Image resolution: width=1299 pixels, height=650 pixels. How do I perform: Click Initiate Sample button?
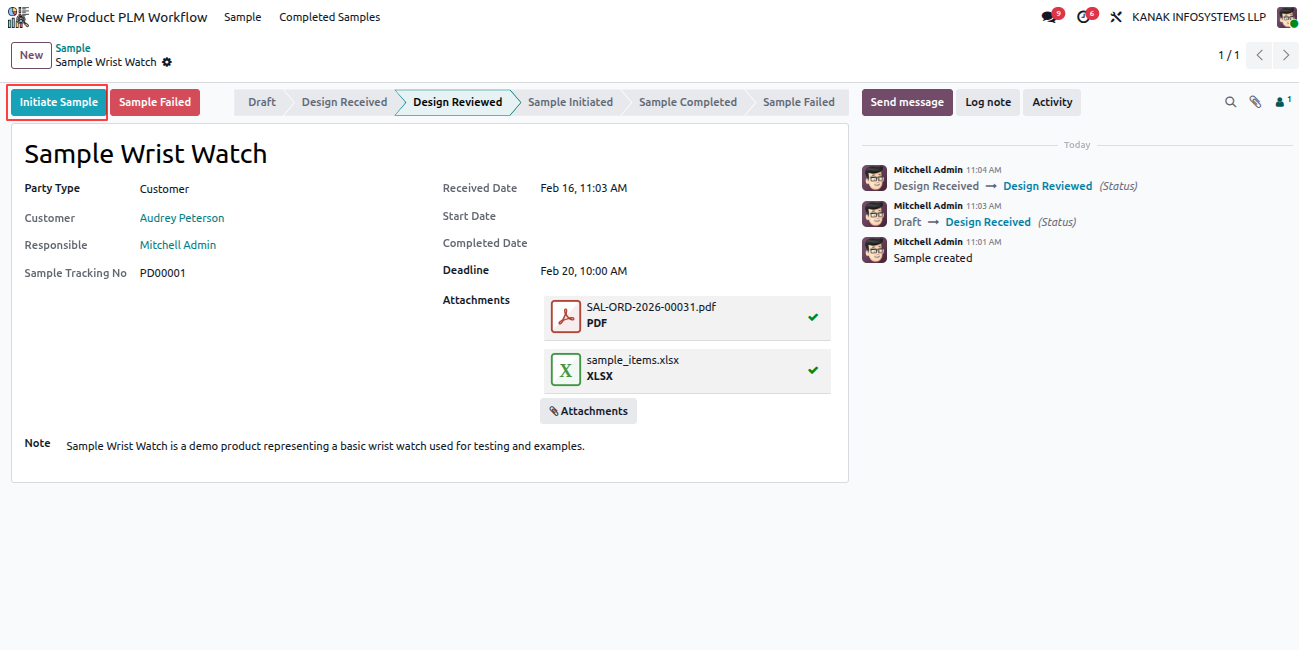59,102
